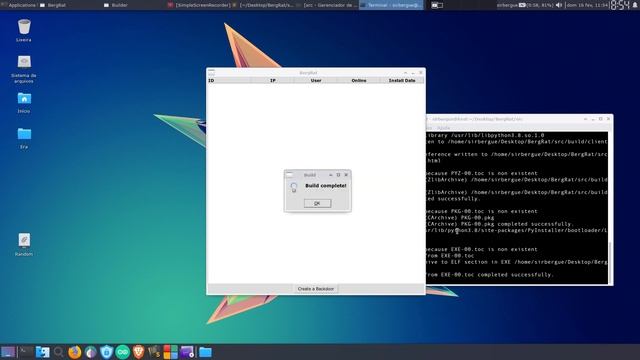Switch to the Desktop/BergRat editor task in panel

(263, 5)
